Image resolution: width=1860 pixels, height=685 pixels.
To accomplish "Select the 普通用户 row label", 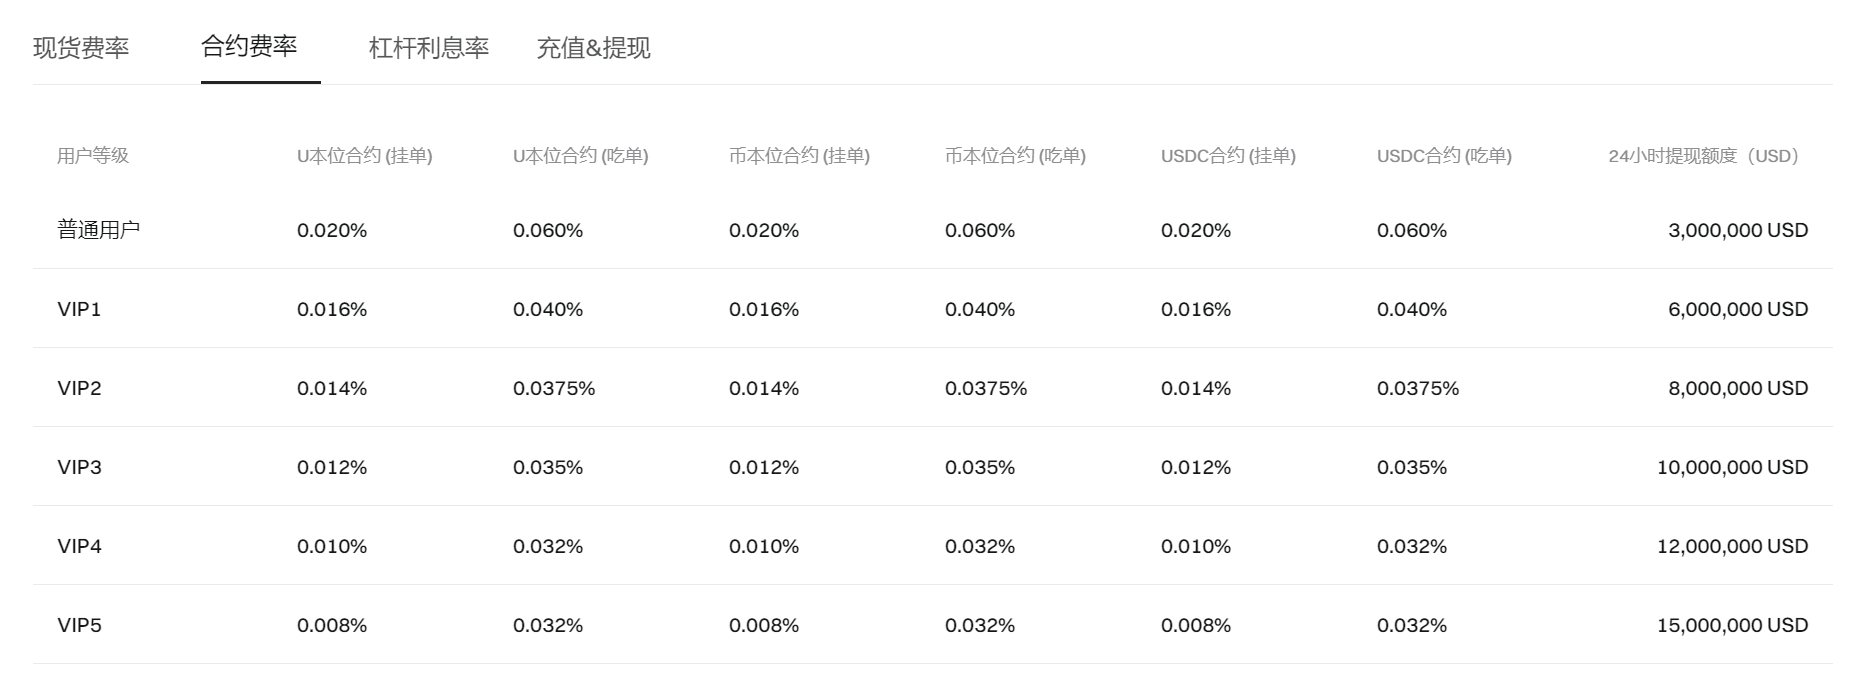I will (x=99, y=230).
